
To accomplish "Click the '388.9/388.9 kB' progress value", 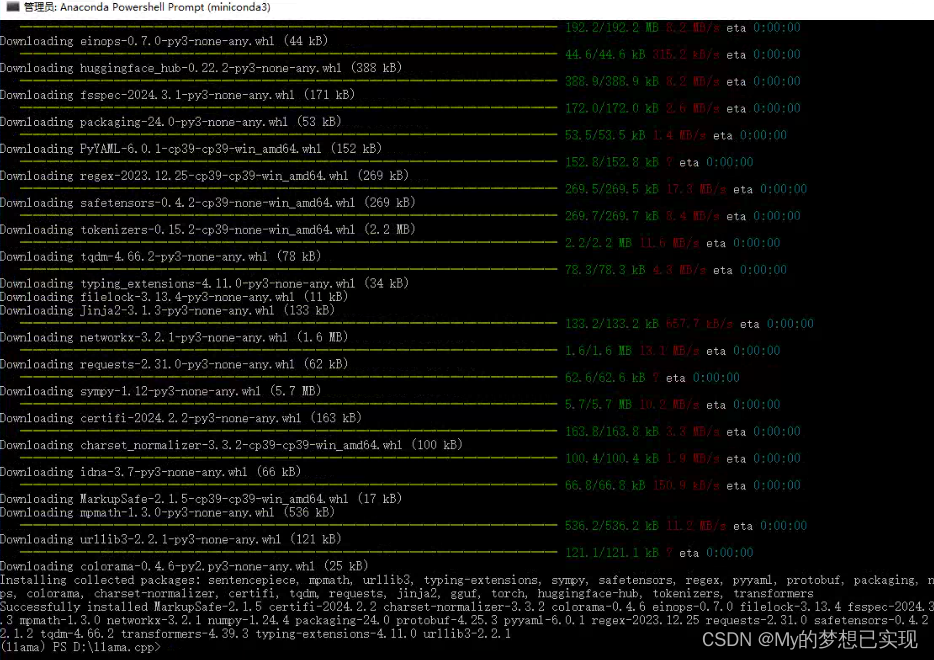I will pyautogui.click(x=612, y=81).
